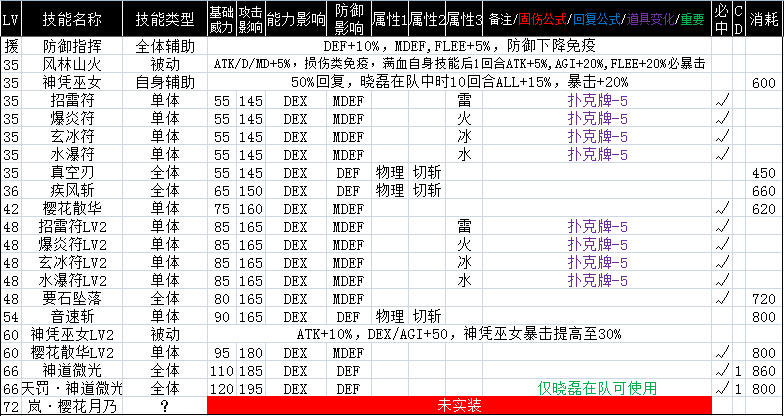
Task: Click the cost value 450
Action: pos(764,173)
